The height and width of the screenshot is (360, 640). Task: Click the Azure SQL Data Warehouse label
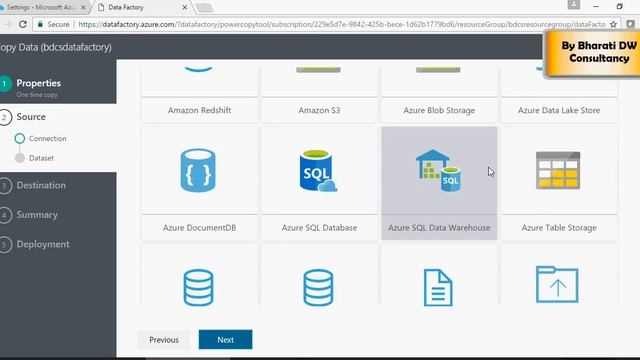(439, 228)
